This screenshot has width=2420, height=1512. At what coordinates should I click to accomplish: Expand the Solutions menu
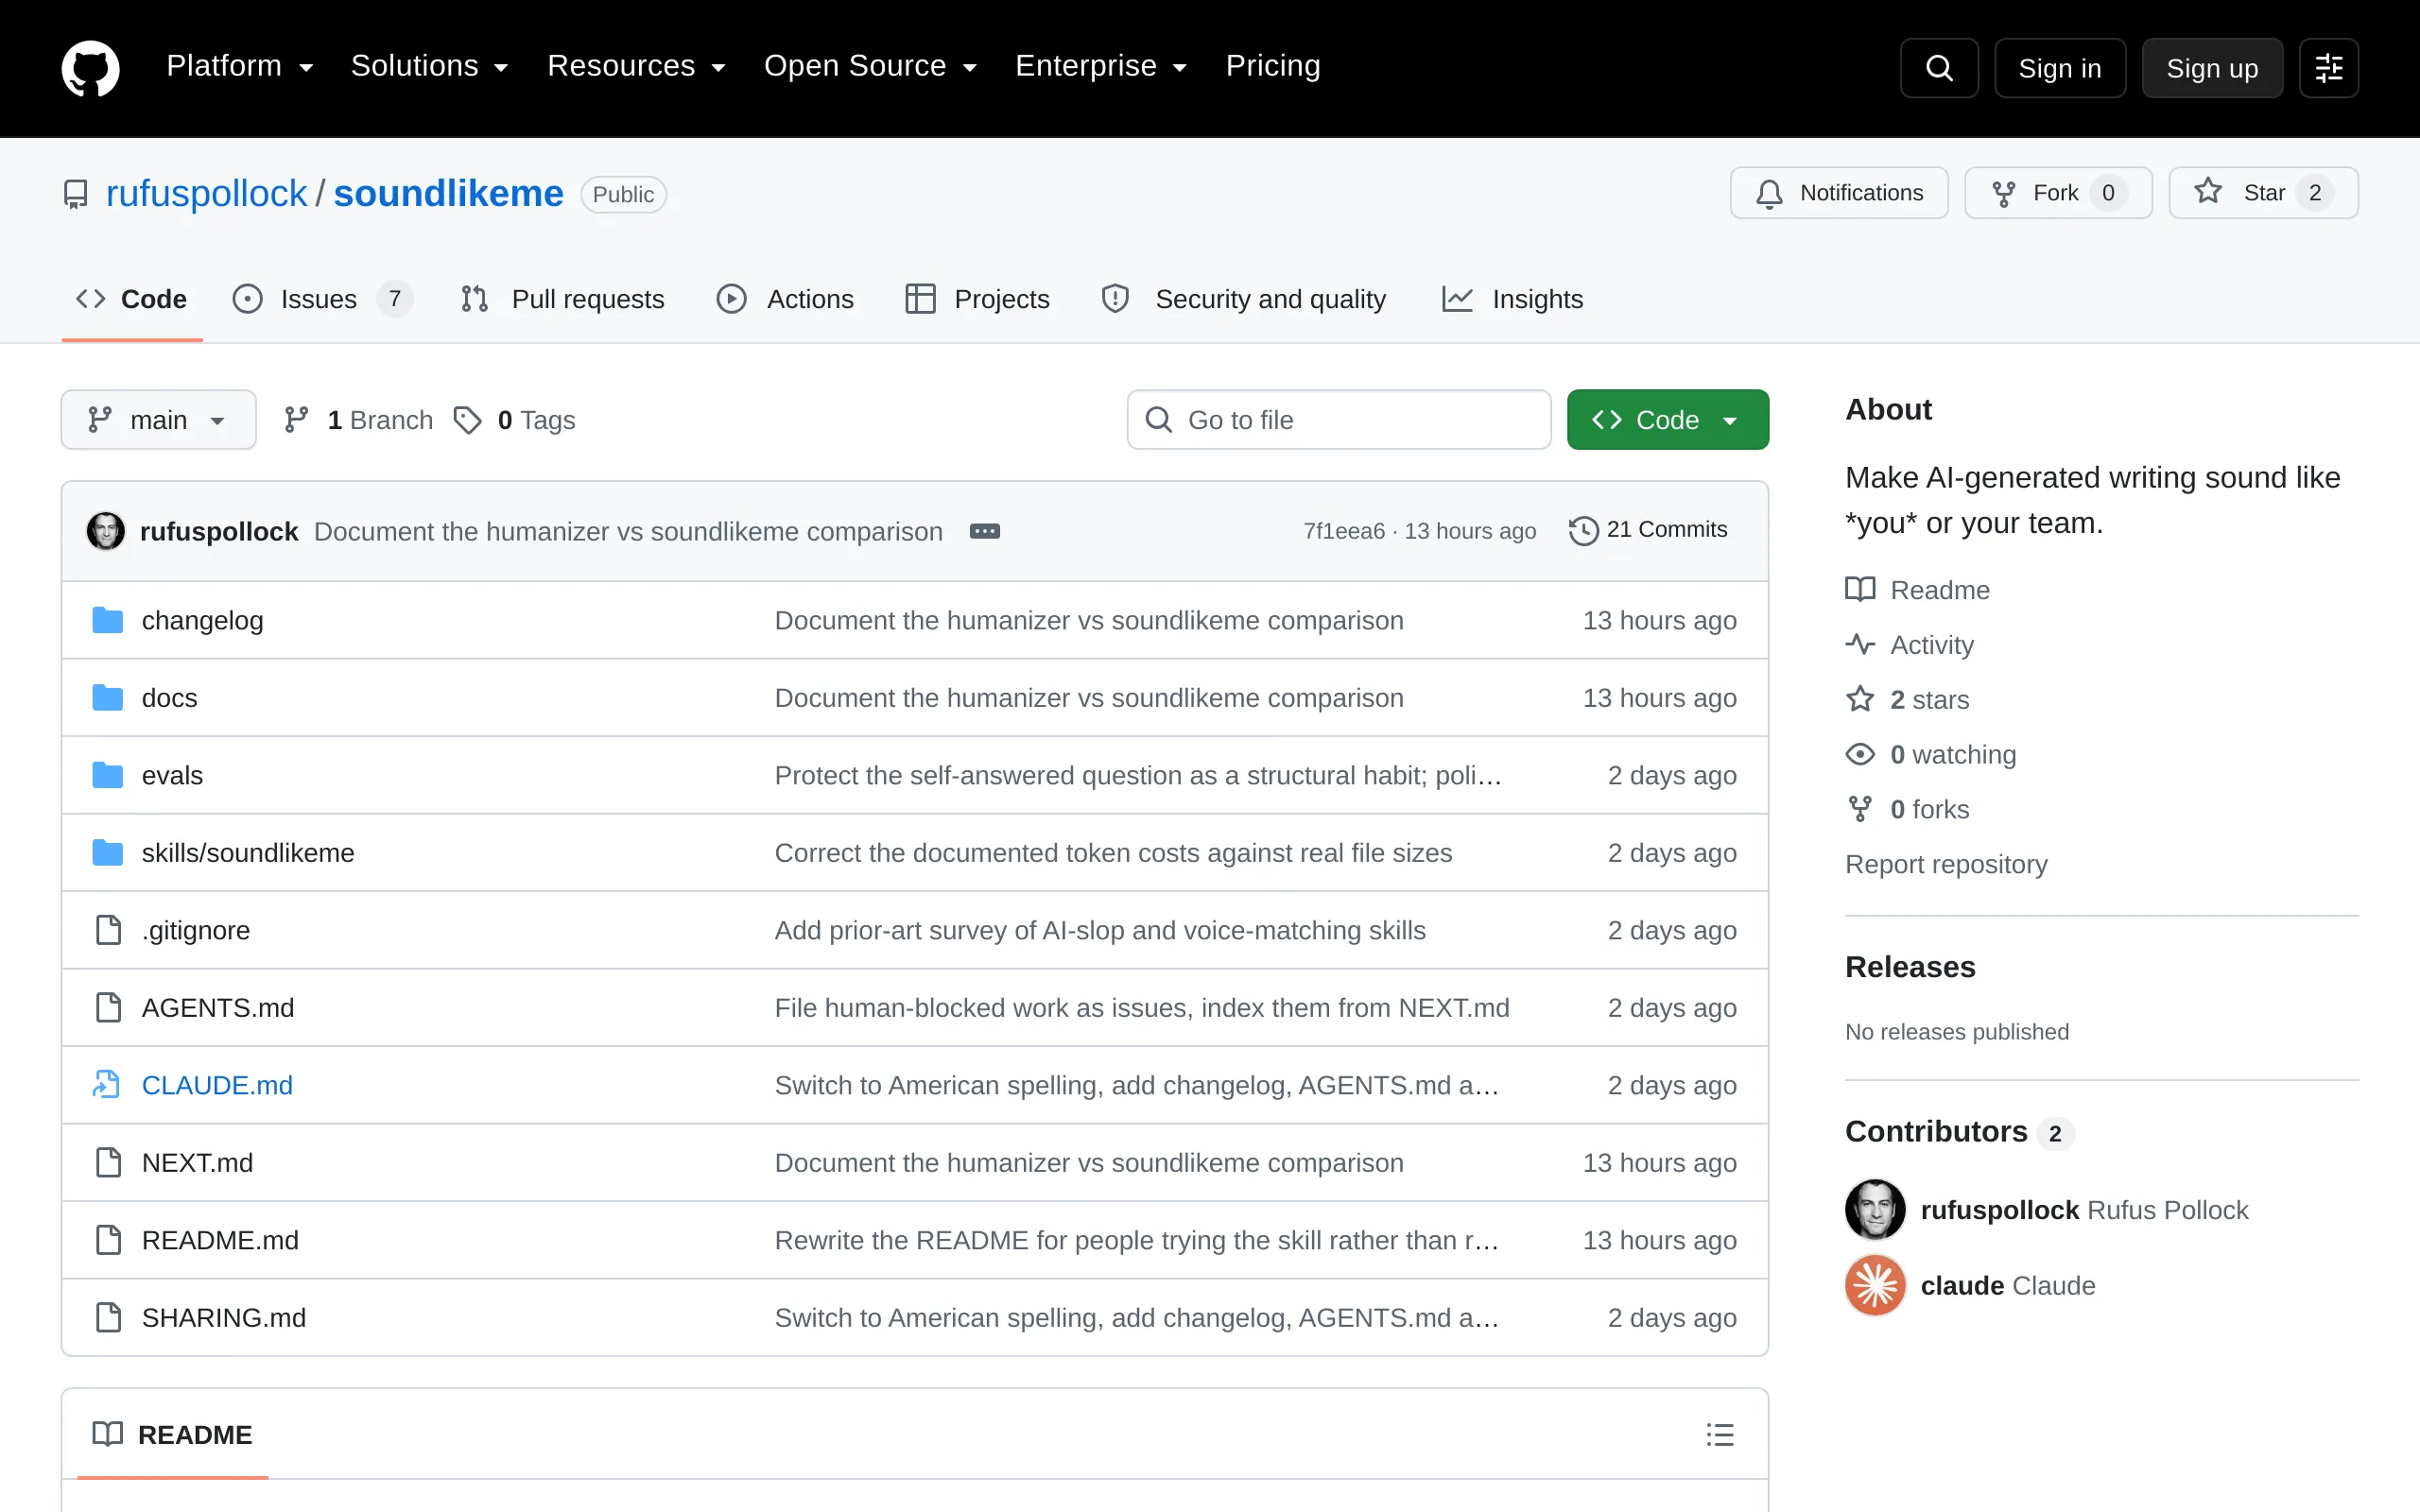click(430, 66)
